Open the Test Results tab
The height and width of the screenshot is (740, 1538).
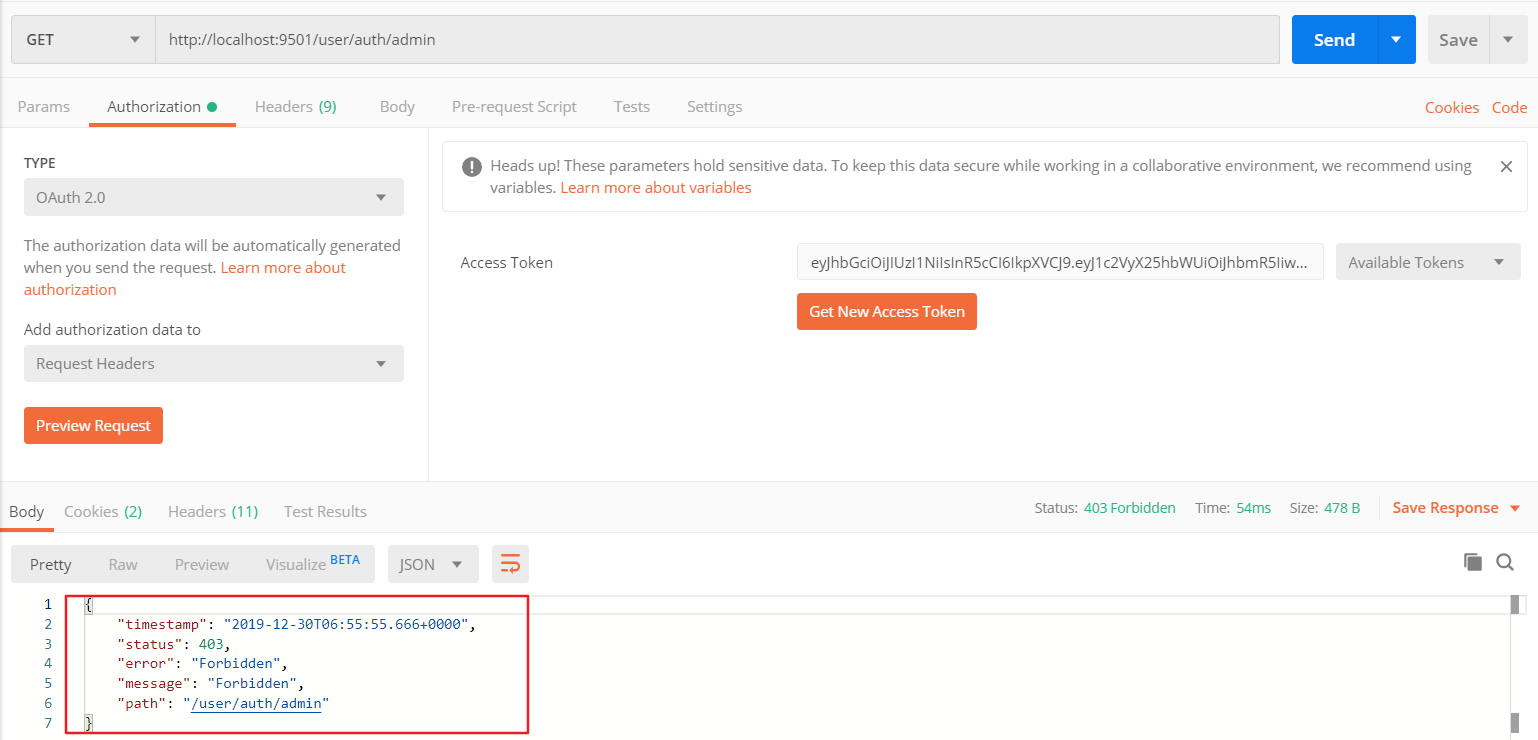[325, 511]
